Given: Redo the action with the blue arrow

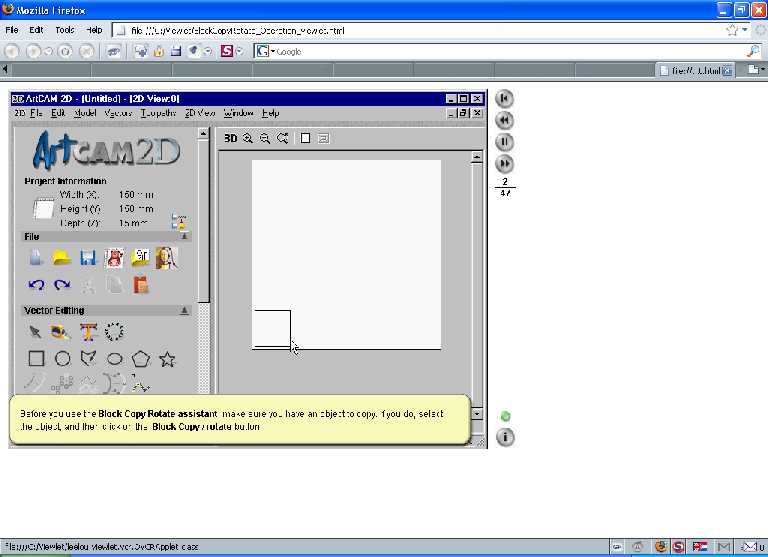Looking at the screenshot, I should [x=62, y=285].
